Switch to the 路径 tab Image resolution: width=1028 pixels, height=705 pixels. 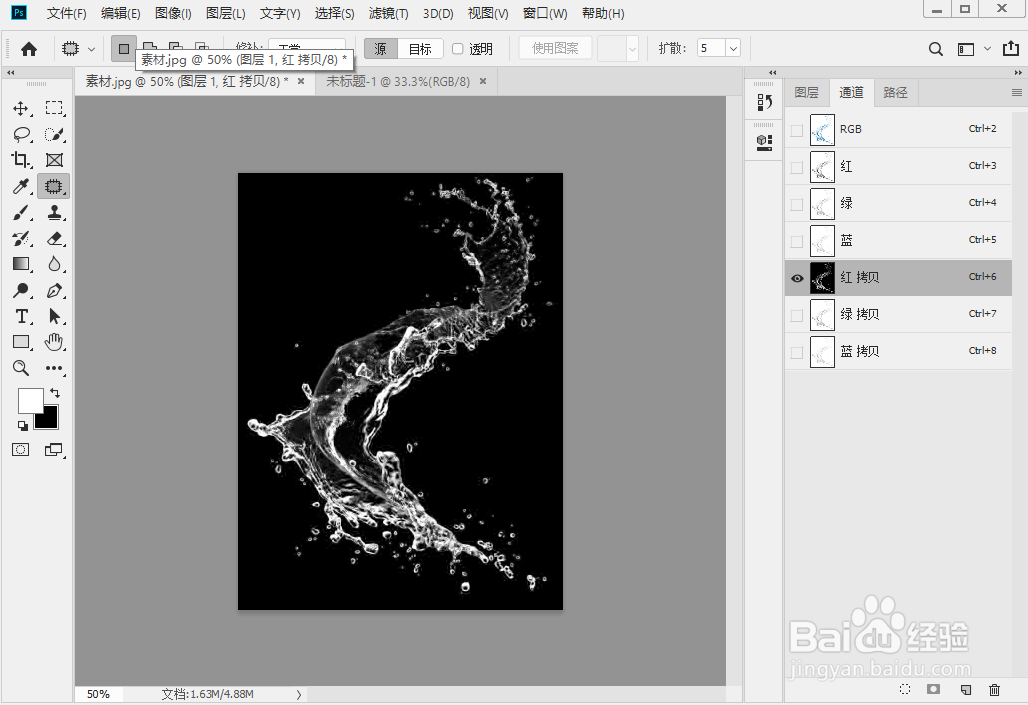point(896,92)
